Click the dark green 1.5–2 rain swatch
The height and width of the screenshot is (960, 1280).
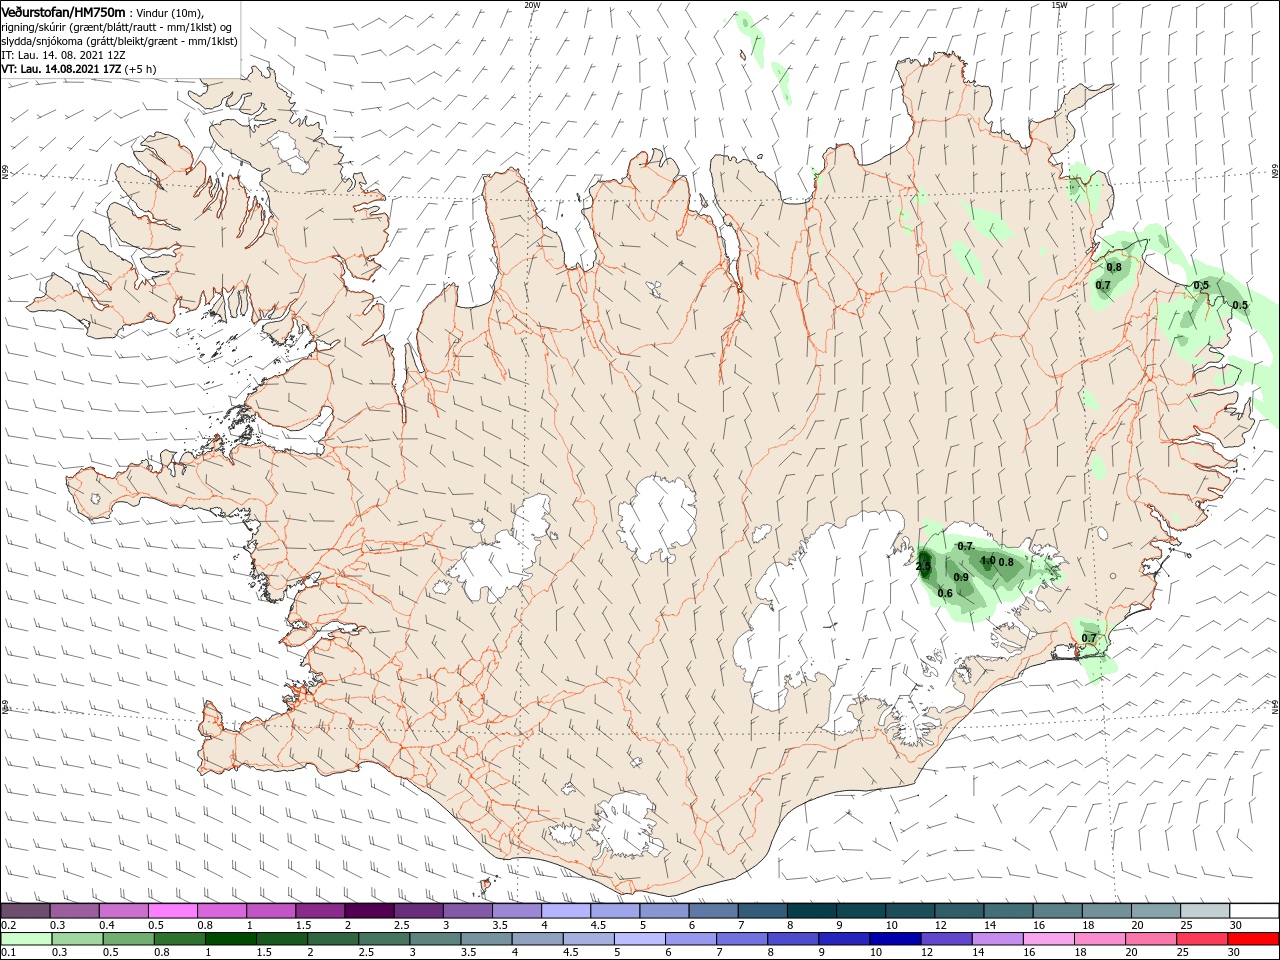(282, 939)
